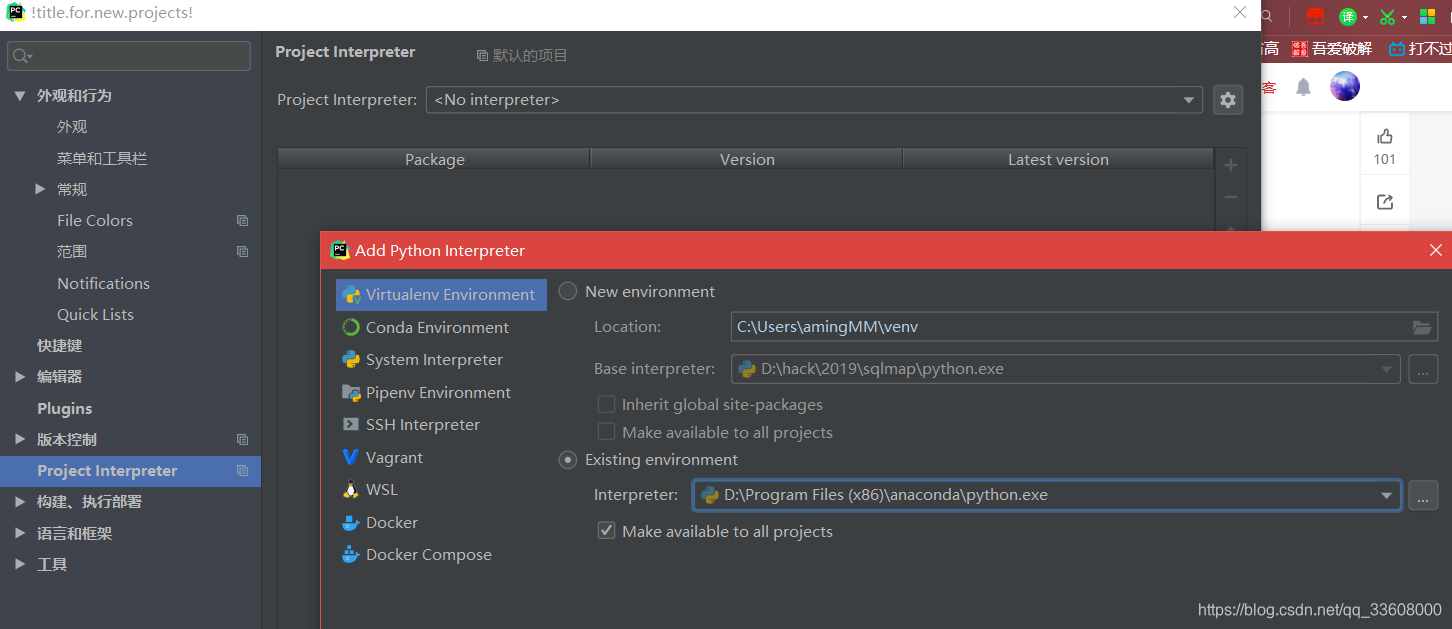Image resolution: width=1452 pixels, height=629 pixels.
Task: Select the New environment radio button
Action: [x=568, y=292]
